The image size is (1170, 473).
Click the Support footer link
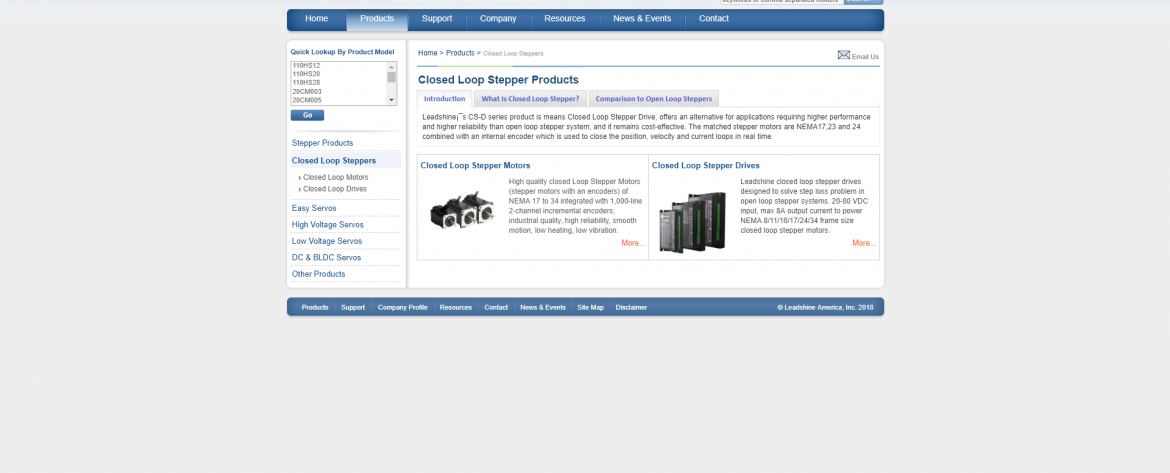(x=353, y=307)
